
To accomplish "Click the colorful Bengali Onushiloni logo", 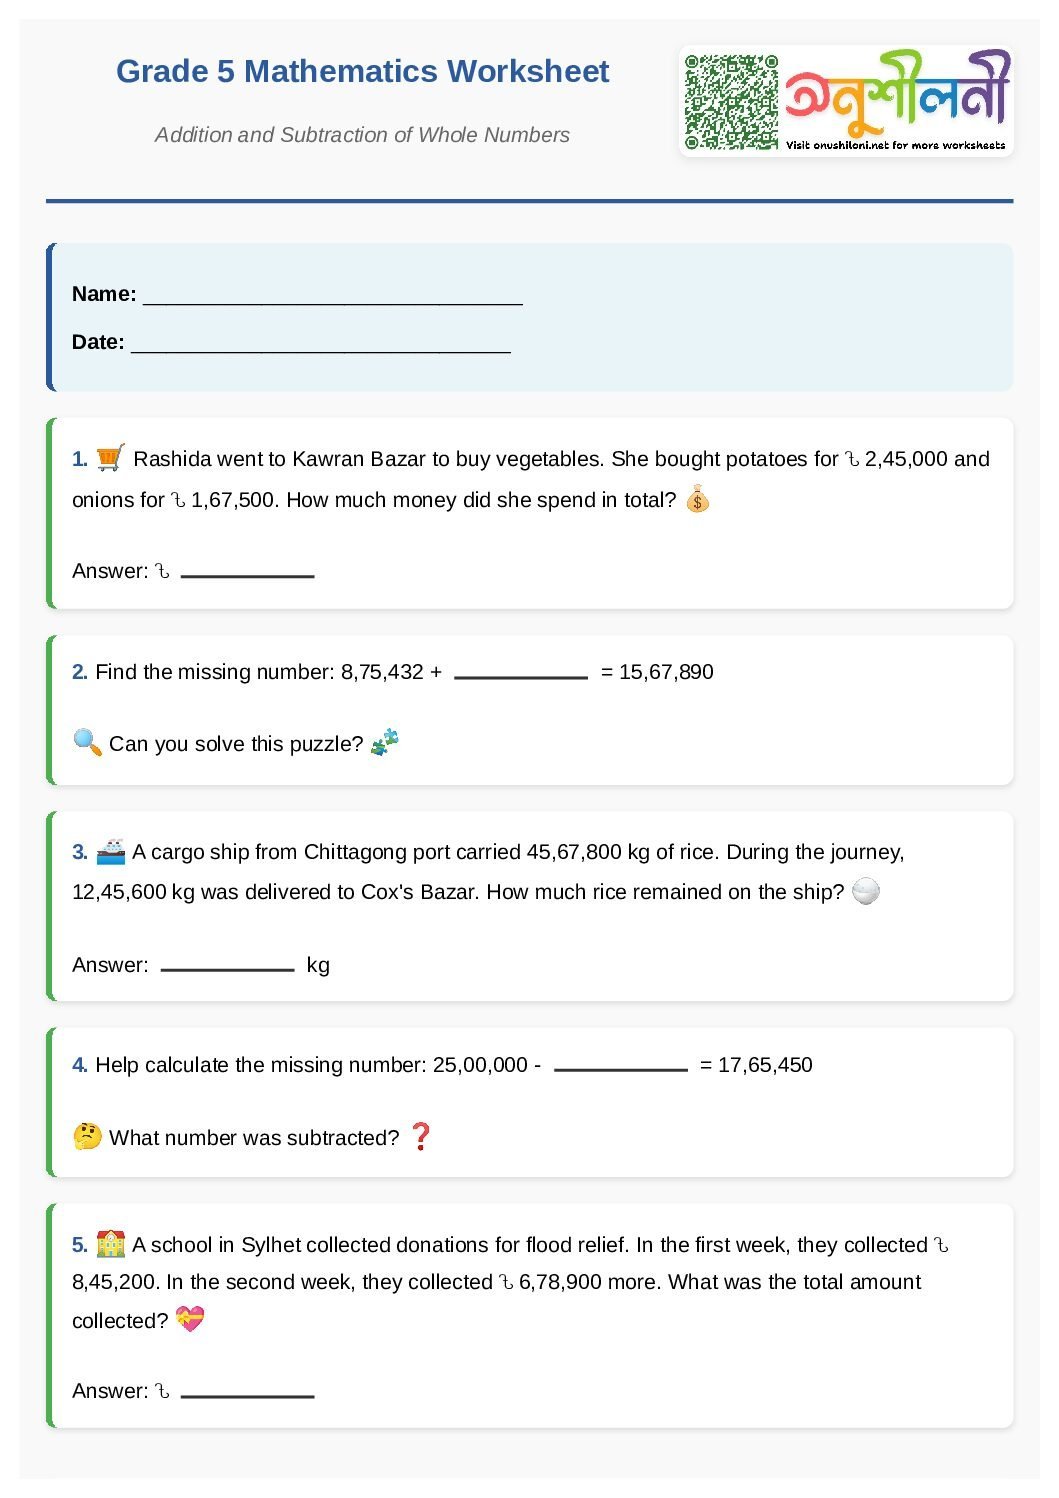I will (897, 93).
